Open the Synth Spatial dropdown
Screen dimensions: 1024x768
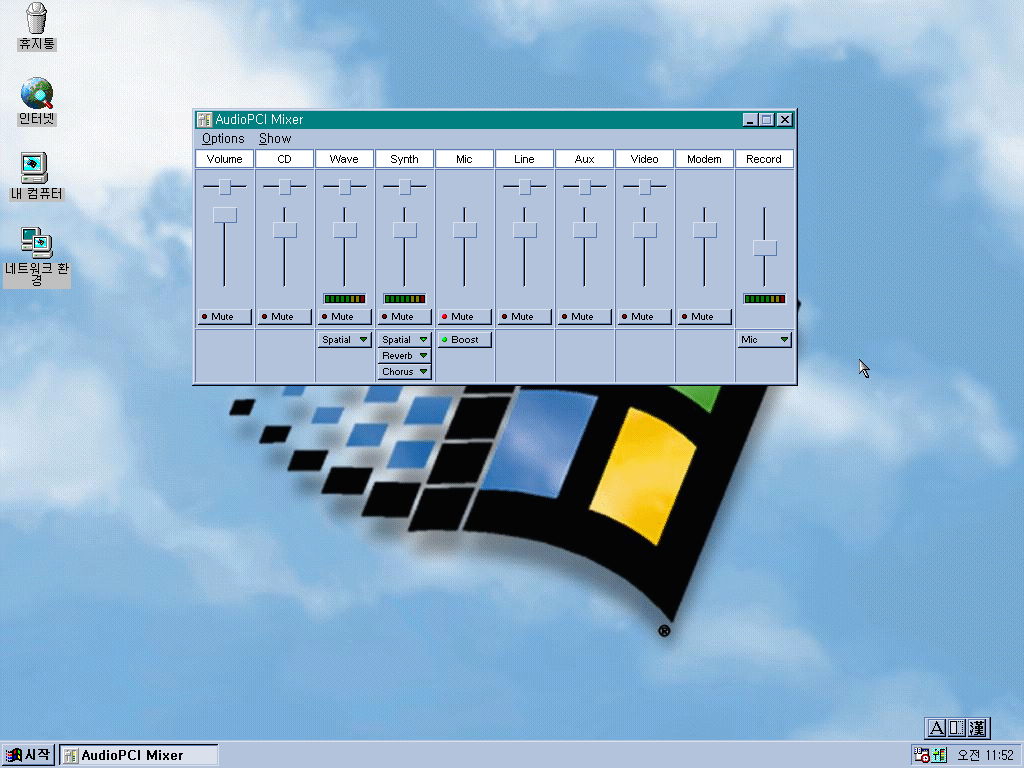pos(405,340)
